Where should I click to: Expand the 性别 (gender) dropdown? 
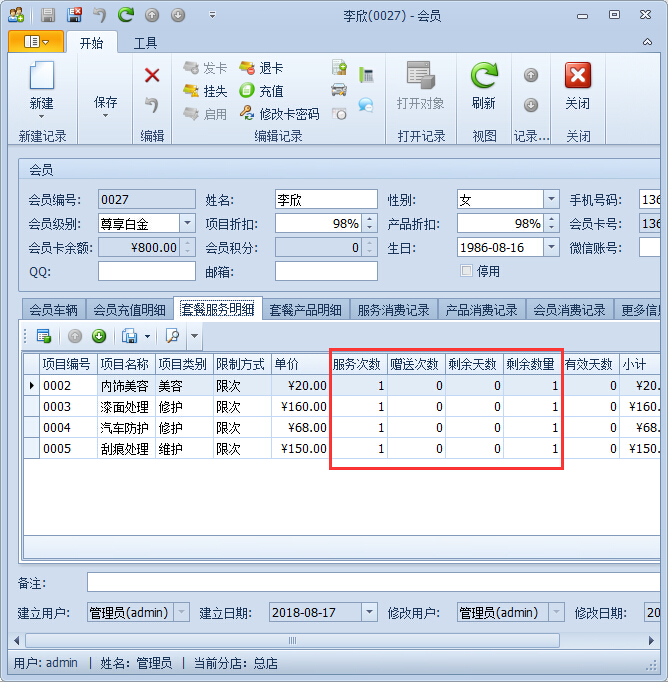coord(550,199)
